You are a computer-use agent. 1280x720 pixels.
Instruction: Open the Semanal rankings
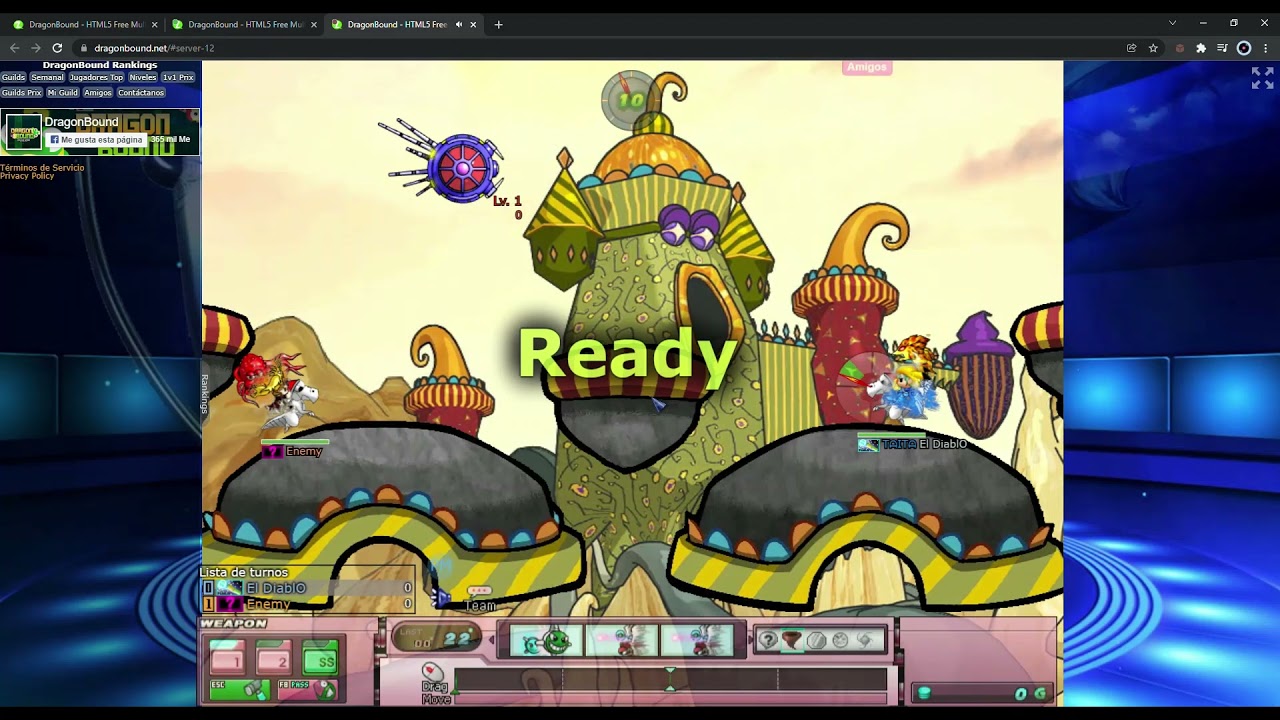tap(47, 77)
